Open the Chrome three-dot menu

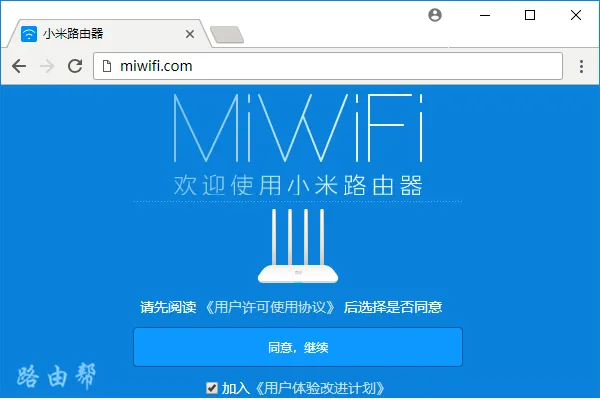pyautogui.click(x=581, y=67)
